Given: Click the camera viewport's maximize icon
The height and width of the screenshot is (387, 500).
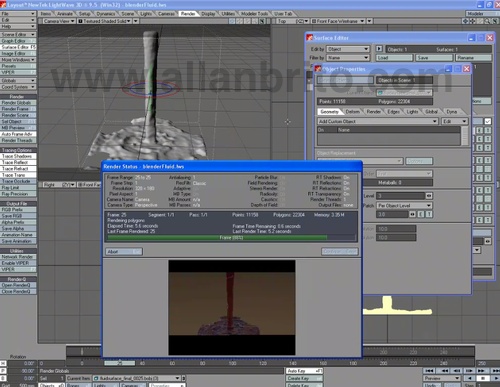Looking at the screenshot, I should pyautogui.click(x=263, y=21).
